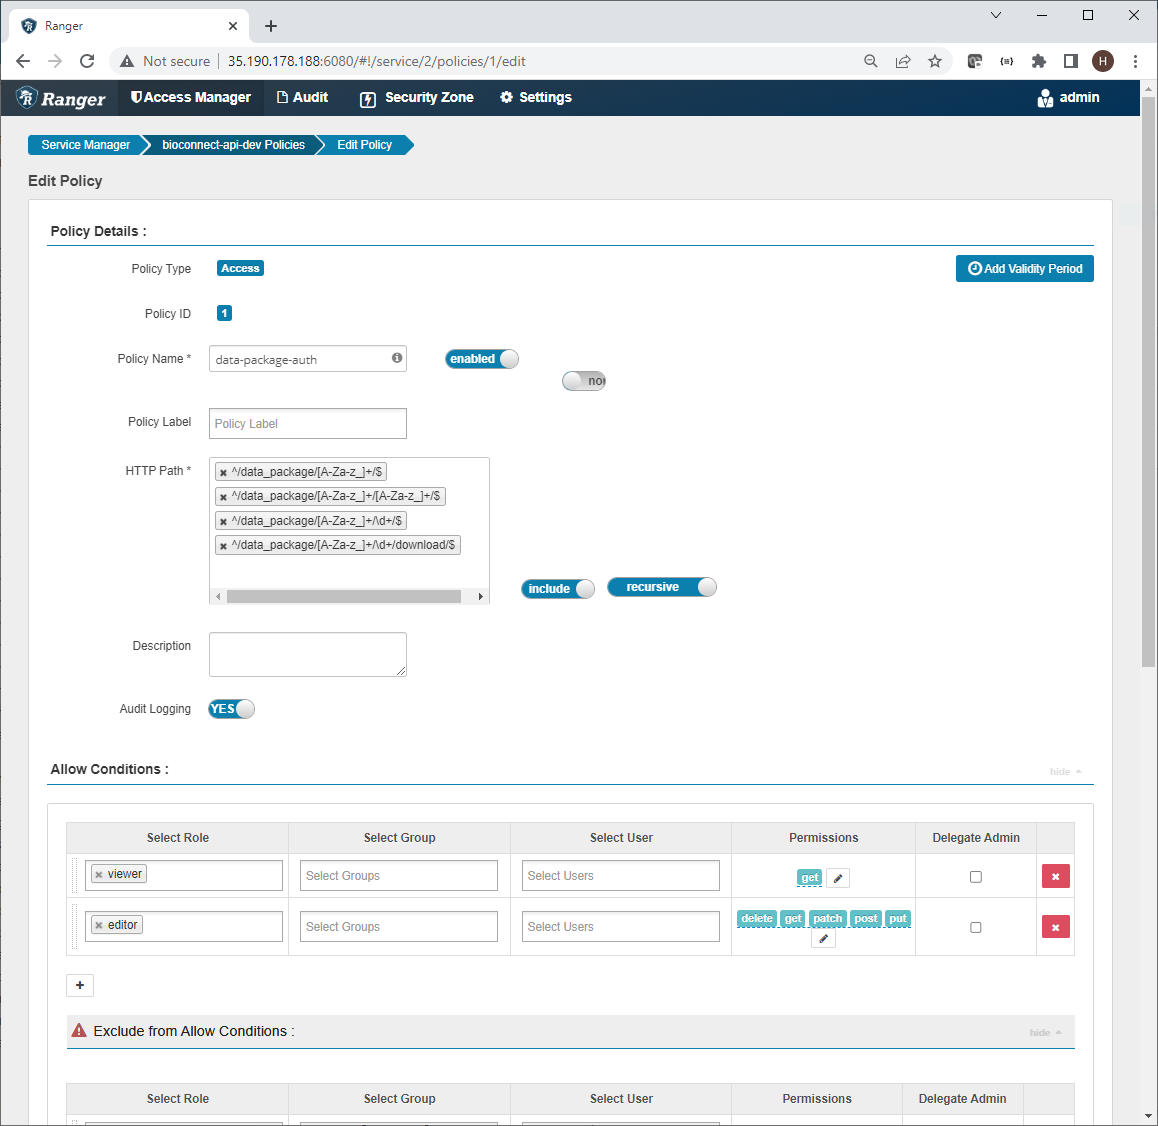This screenshot has height=1126, width=1158.
Task: Open Select Groups for the viewer row
Action: [x=398, y=875]
